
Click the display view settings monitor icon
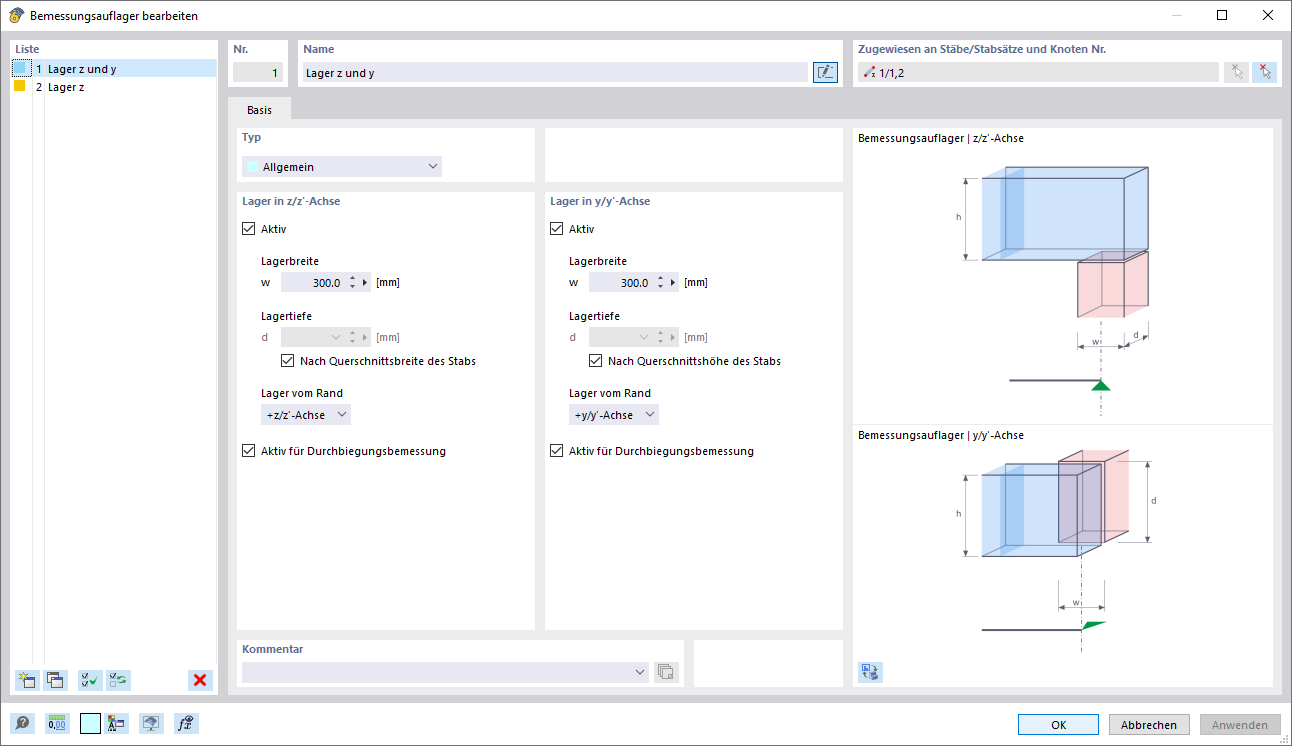(151, 724)
